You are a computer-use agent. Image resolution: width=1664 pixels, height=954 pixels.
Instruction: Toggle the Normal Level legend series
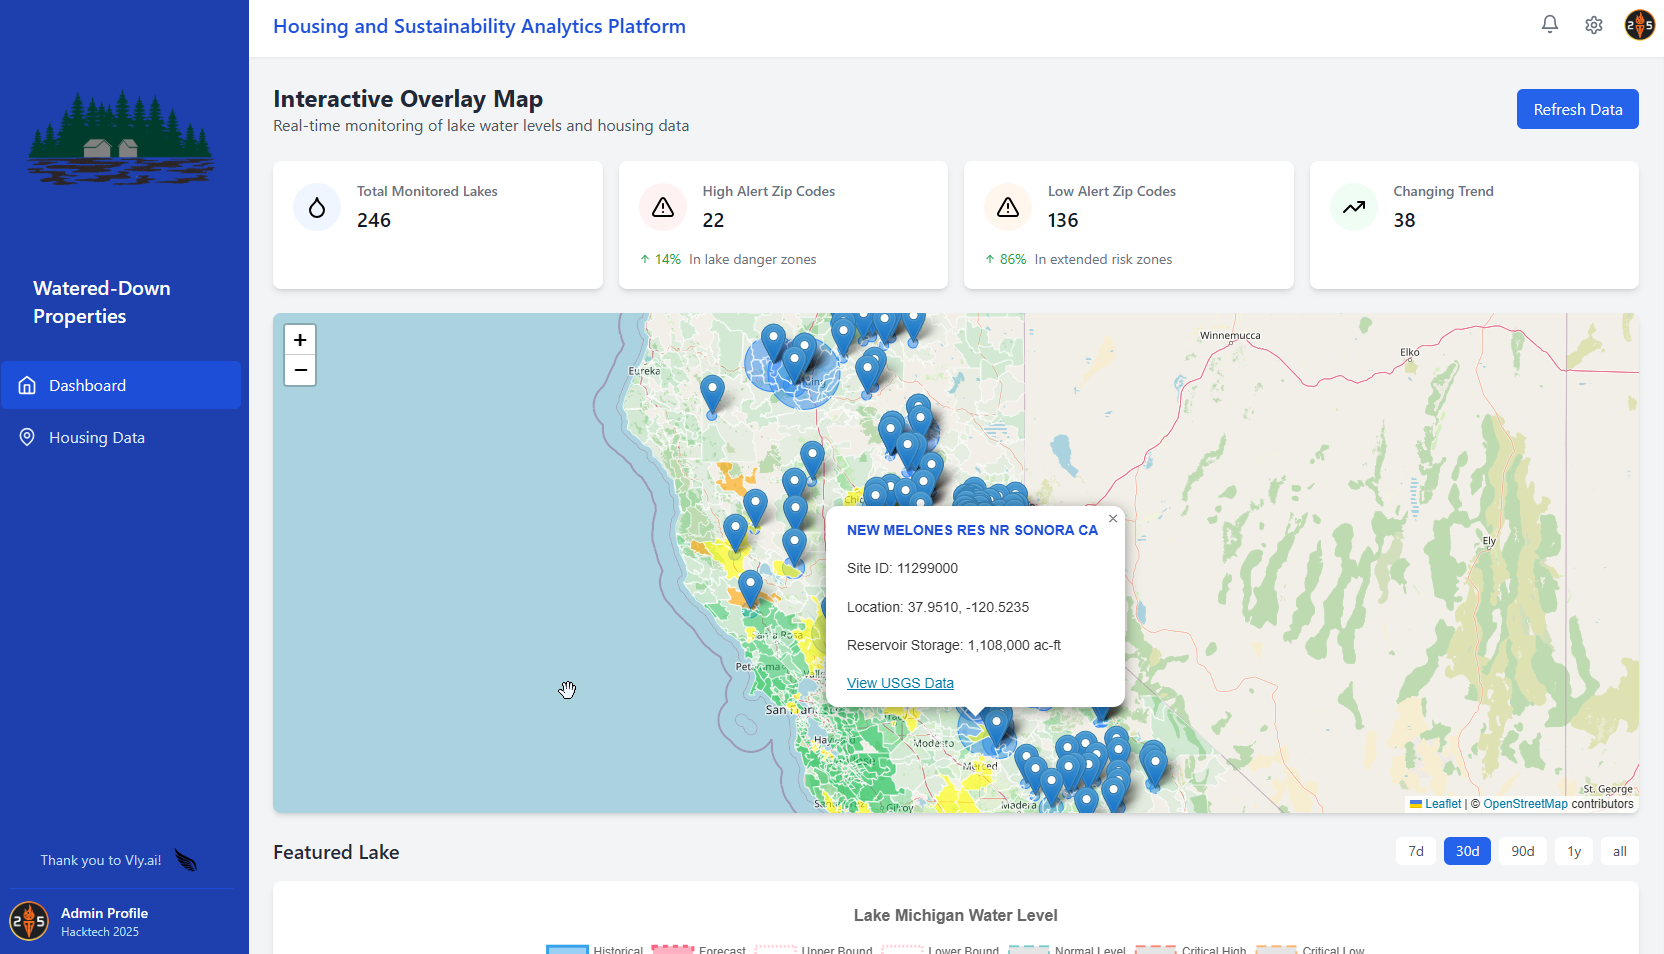1067,949
